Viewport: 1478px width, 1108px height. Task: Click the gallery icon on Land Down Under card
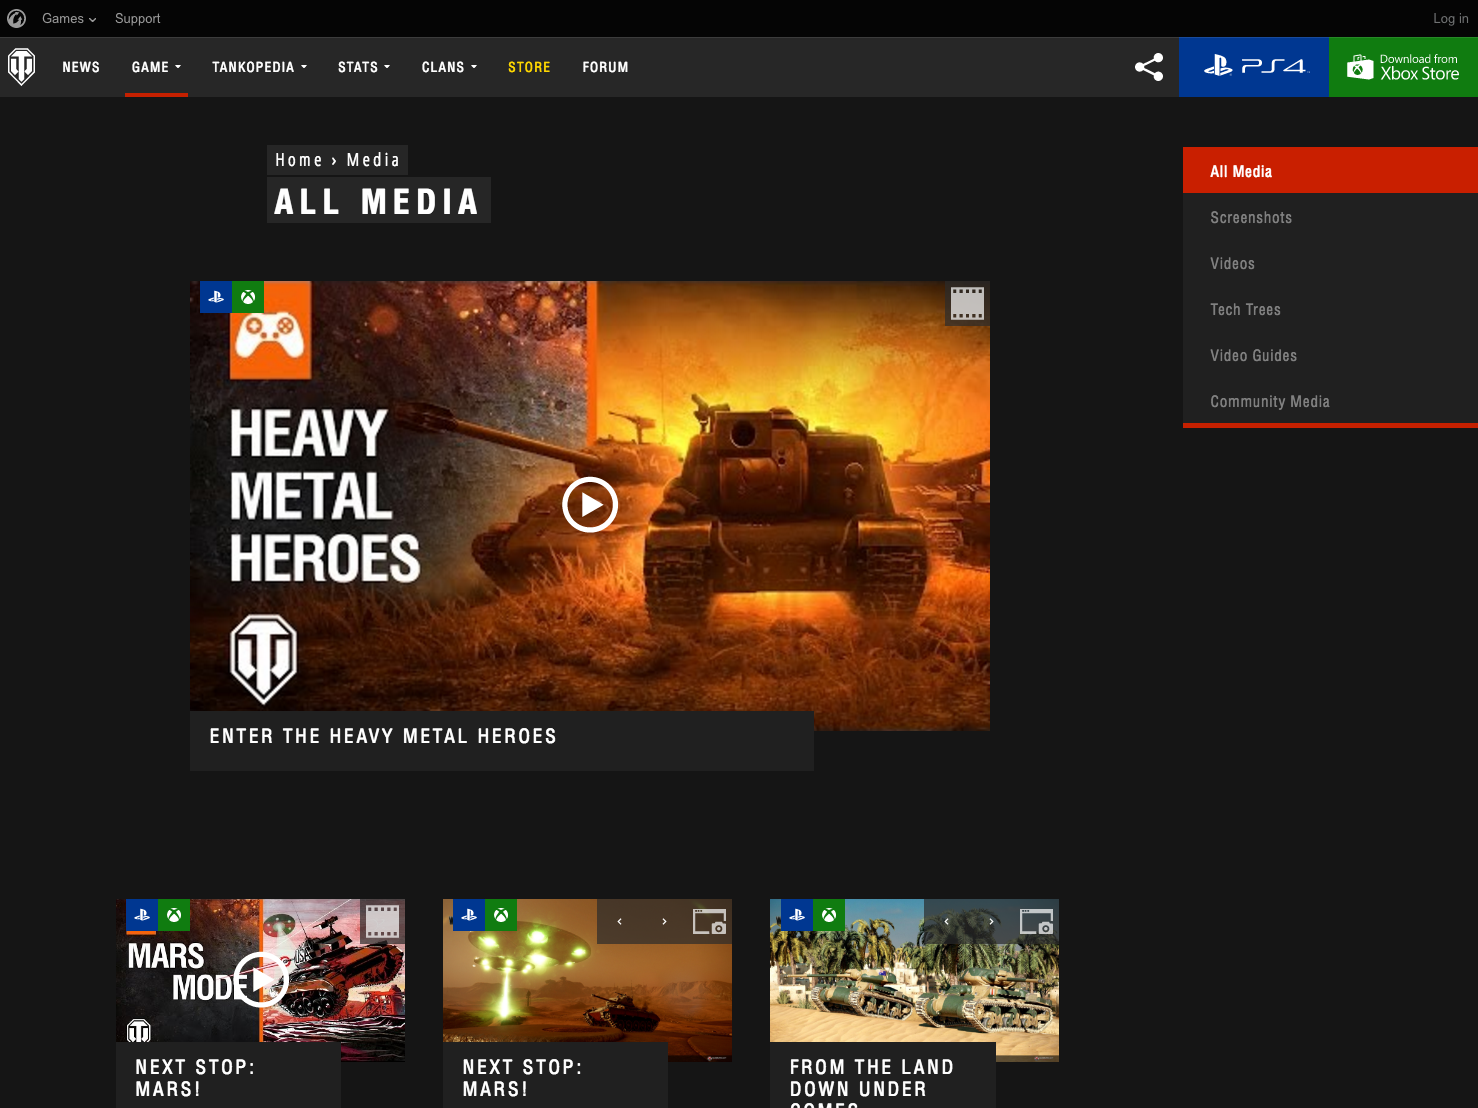coord(1036,921)
